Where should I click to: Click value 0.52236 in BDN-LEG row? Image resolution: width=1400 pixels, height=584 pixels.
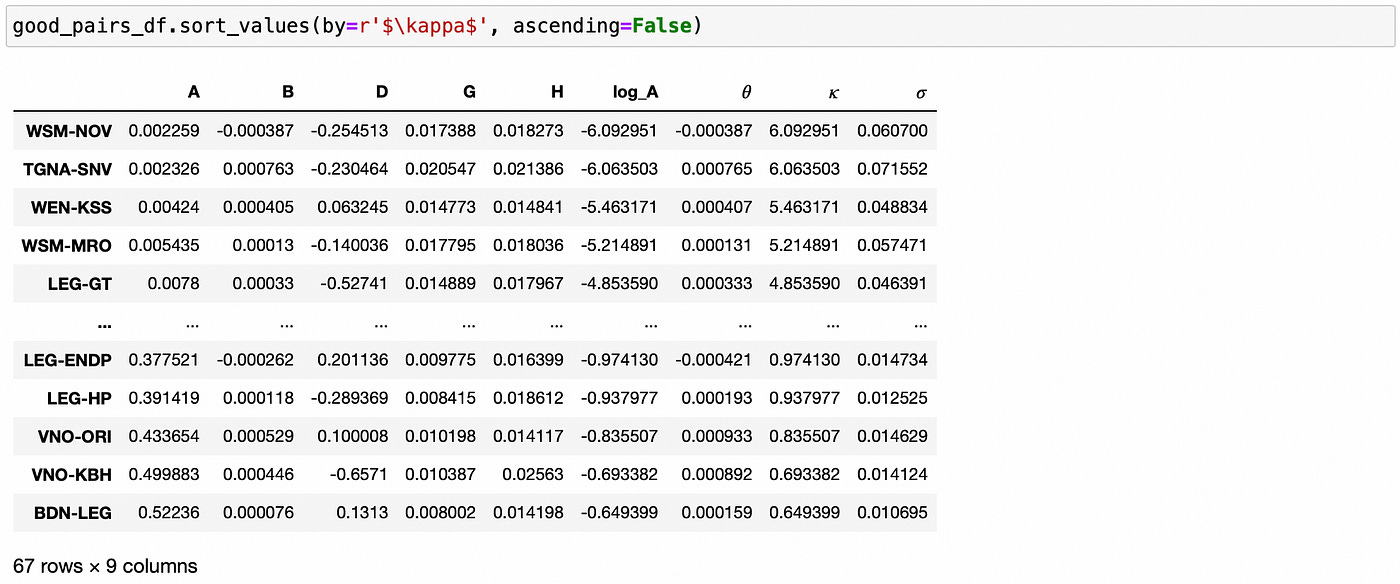(x=169, y=513)
